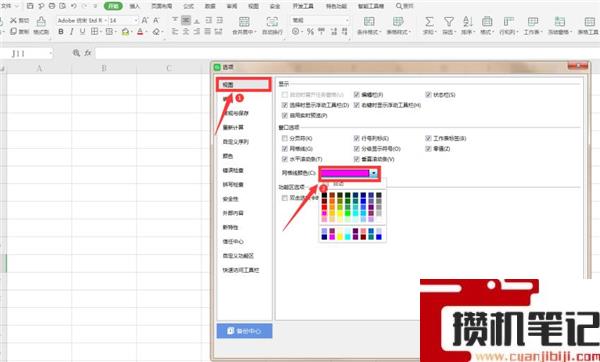Click the Sort A-Z icon
The width and height of the screenshot is (600, 362).
pyautogui.click(x=467, y=21)
